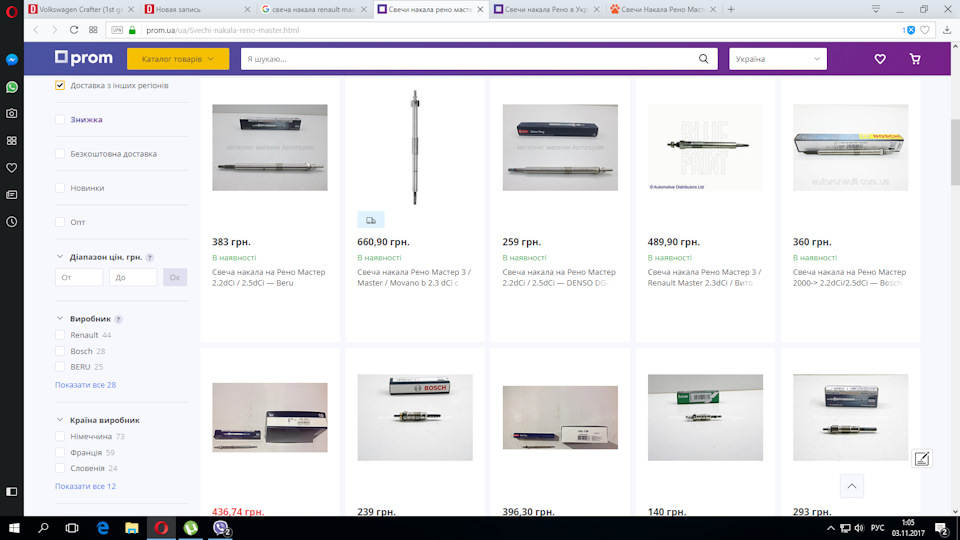
Task: Open the Україна region dropdown
Action: (778, 59)
